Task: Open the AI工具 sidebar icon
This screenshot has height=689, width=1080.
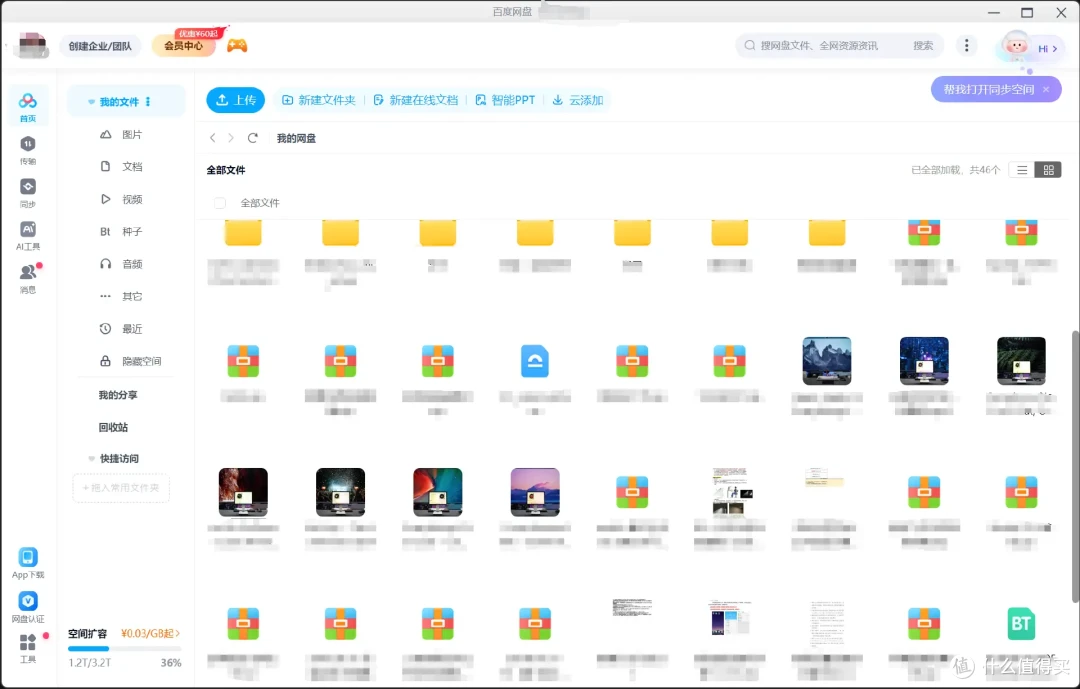Action: 28,236
